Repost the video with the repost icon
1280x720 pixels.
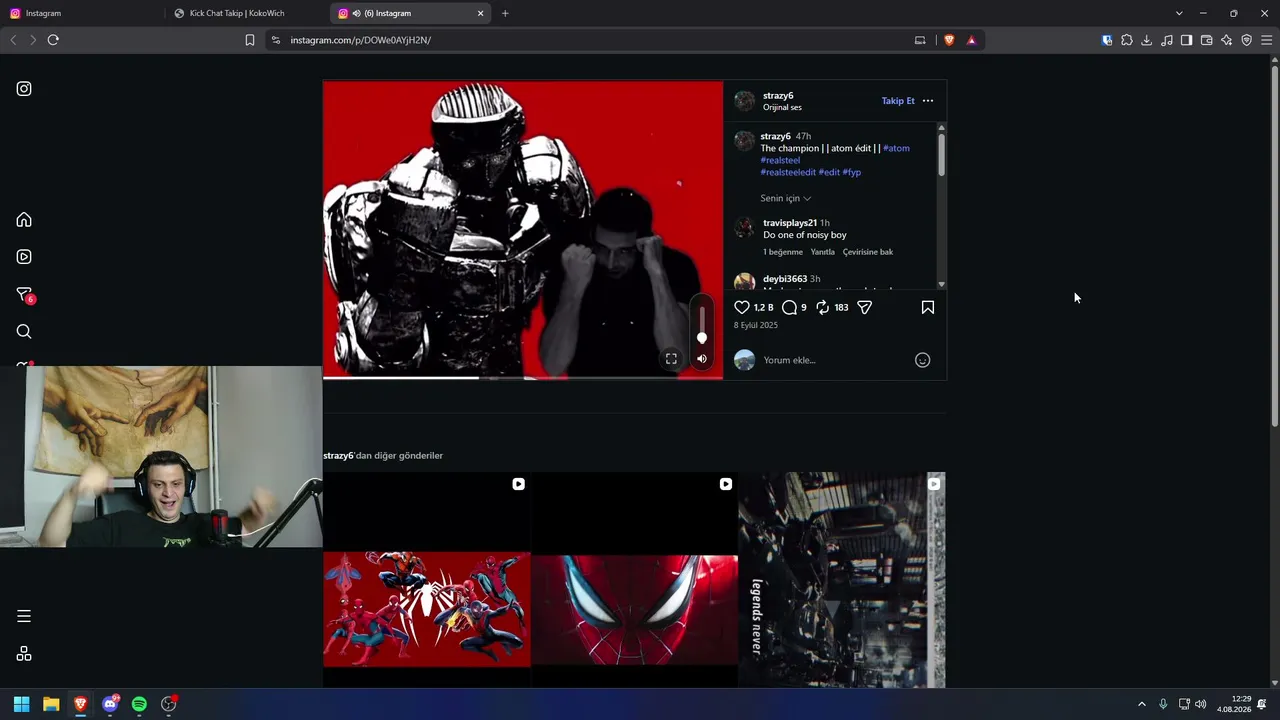[x=822, y=308]
